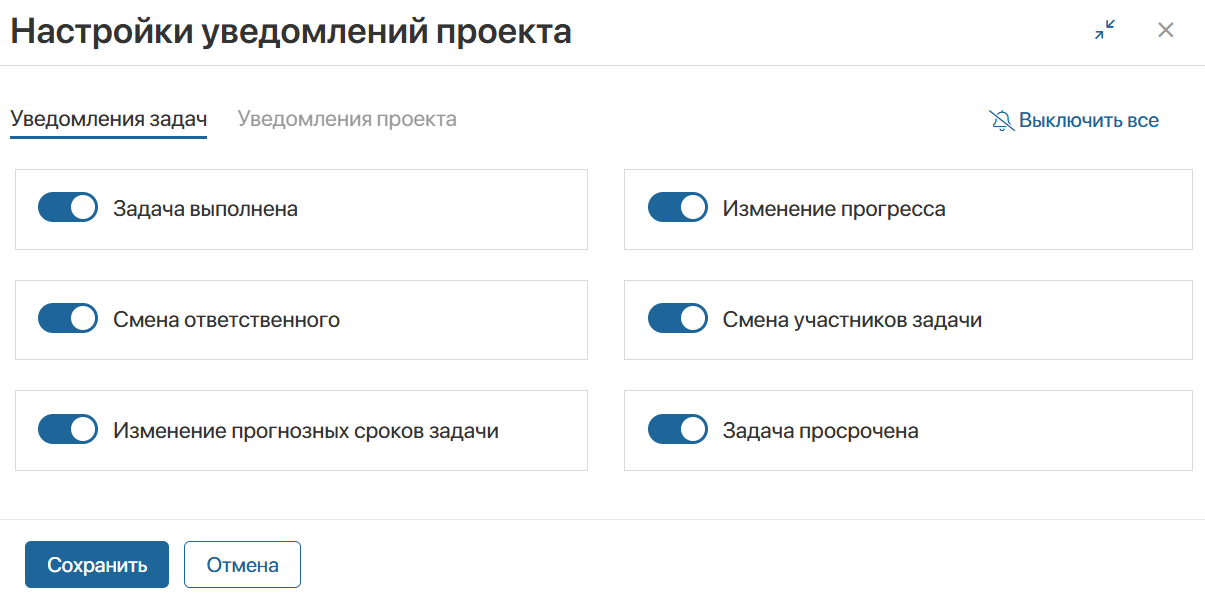Screen dimensions: 1205x604
Task: Click the 'Смена участников задачи' label
Action: tap(852, 320)
